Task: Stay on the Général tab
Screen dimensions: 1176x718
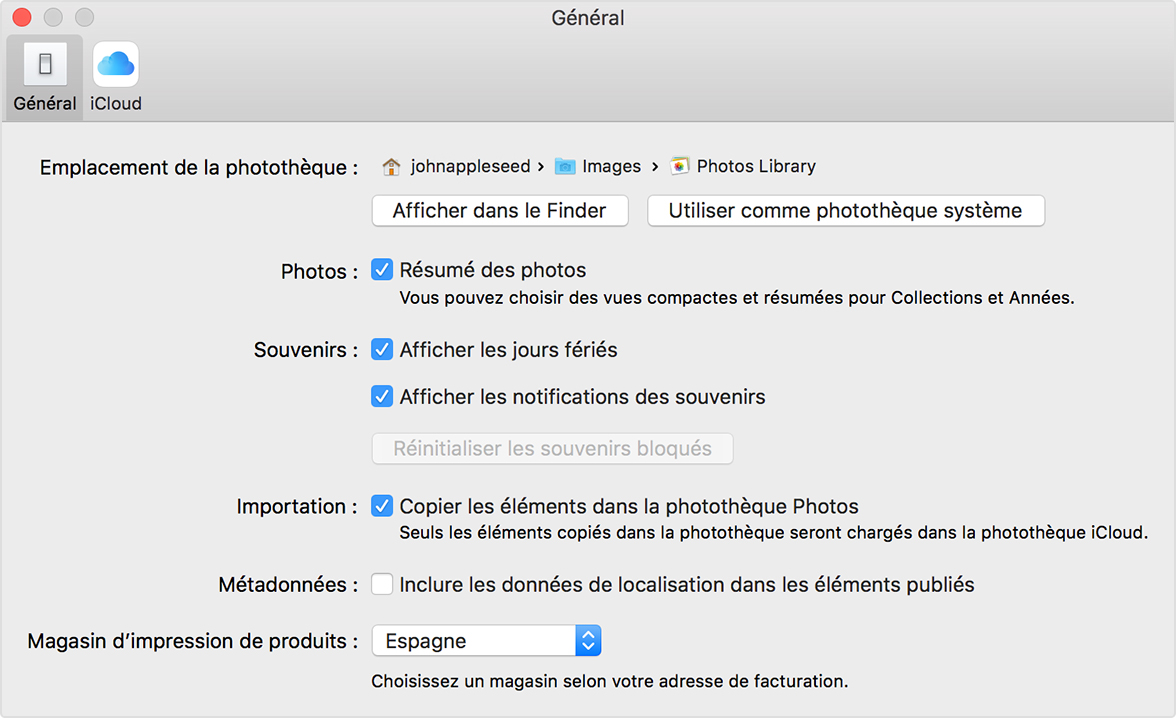Action: click(x=43, y=75)
